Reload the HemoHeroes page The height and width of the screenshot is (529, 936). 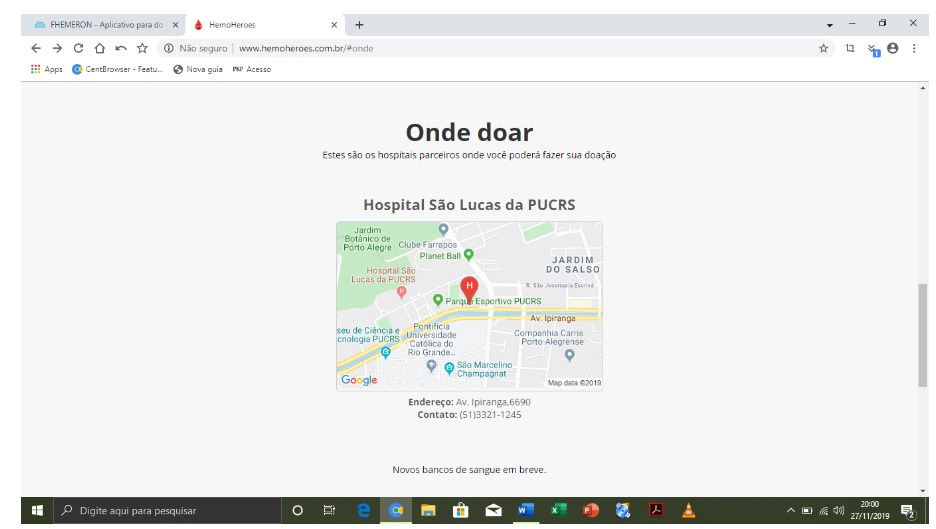click(78, 48)
